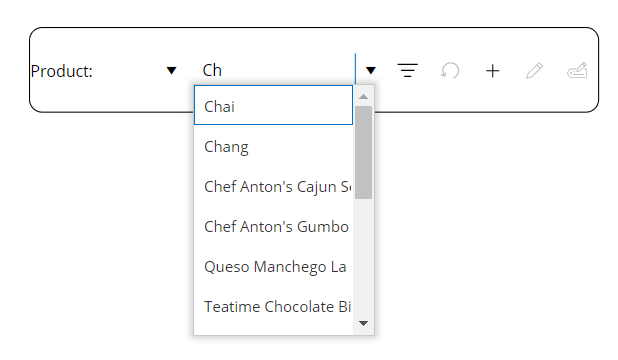618x360 pixels.
Task: Expand the Product label dropdown arrow
Action: pyautogui.click(x=171, y=71)
